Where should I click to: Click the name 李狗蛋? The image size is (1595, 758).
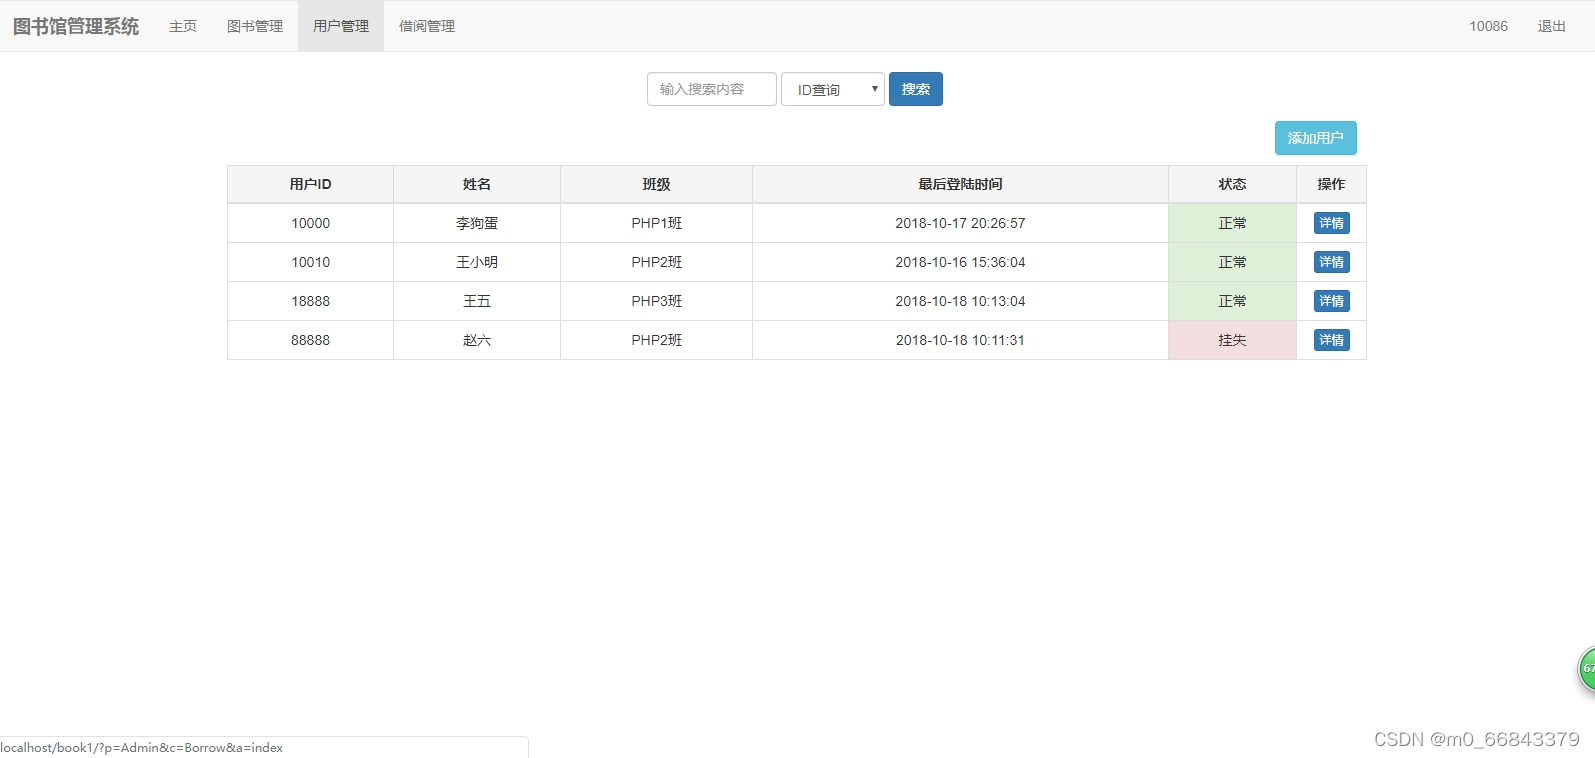(x=477, y=223)
